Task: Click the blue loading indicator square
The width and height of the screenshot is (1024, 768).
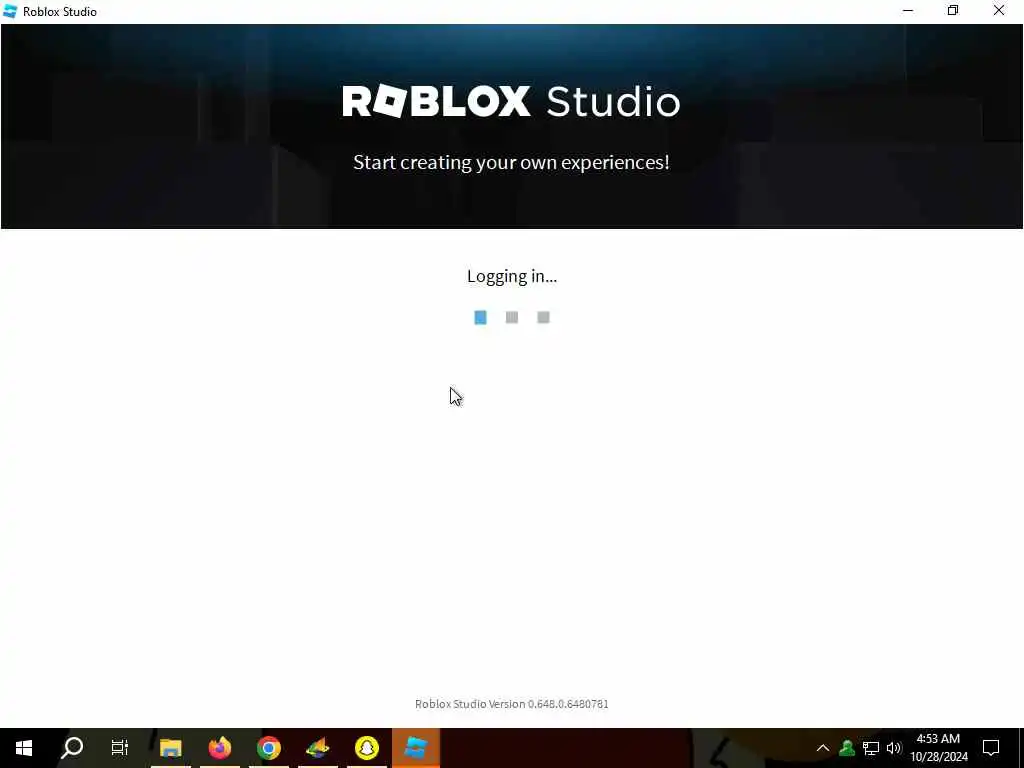Action: tap(481, 317)
